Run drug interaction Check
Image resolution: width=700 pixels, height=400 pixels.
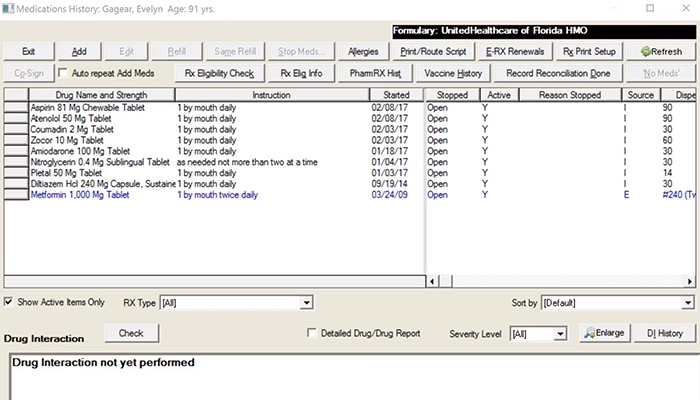point(131,333)
